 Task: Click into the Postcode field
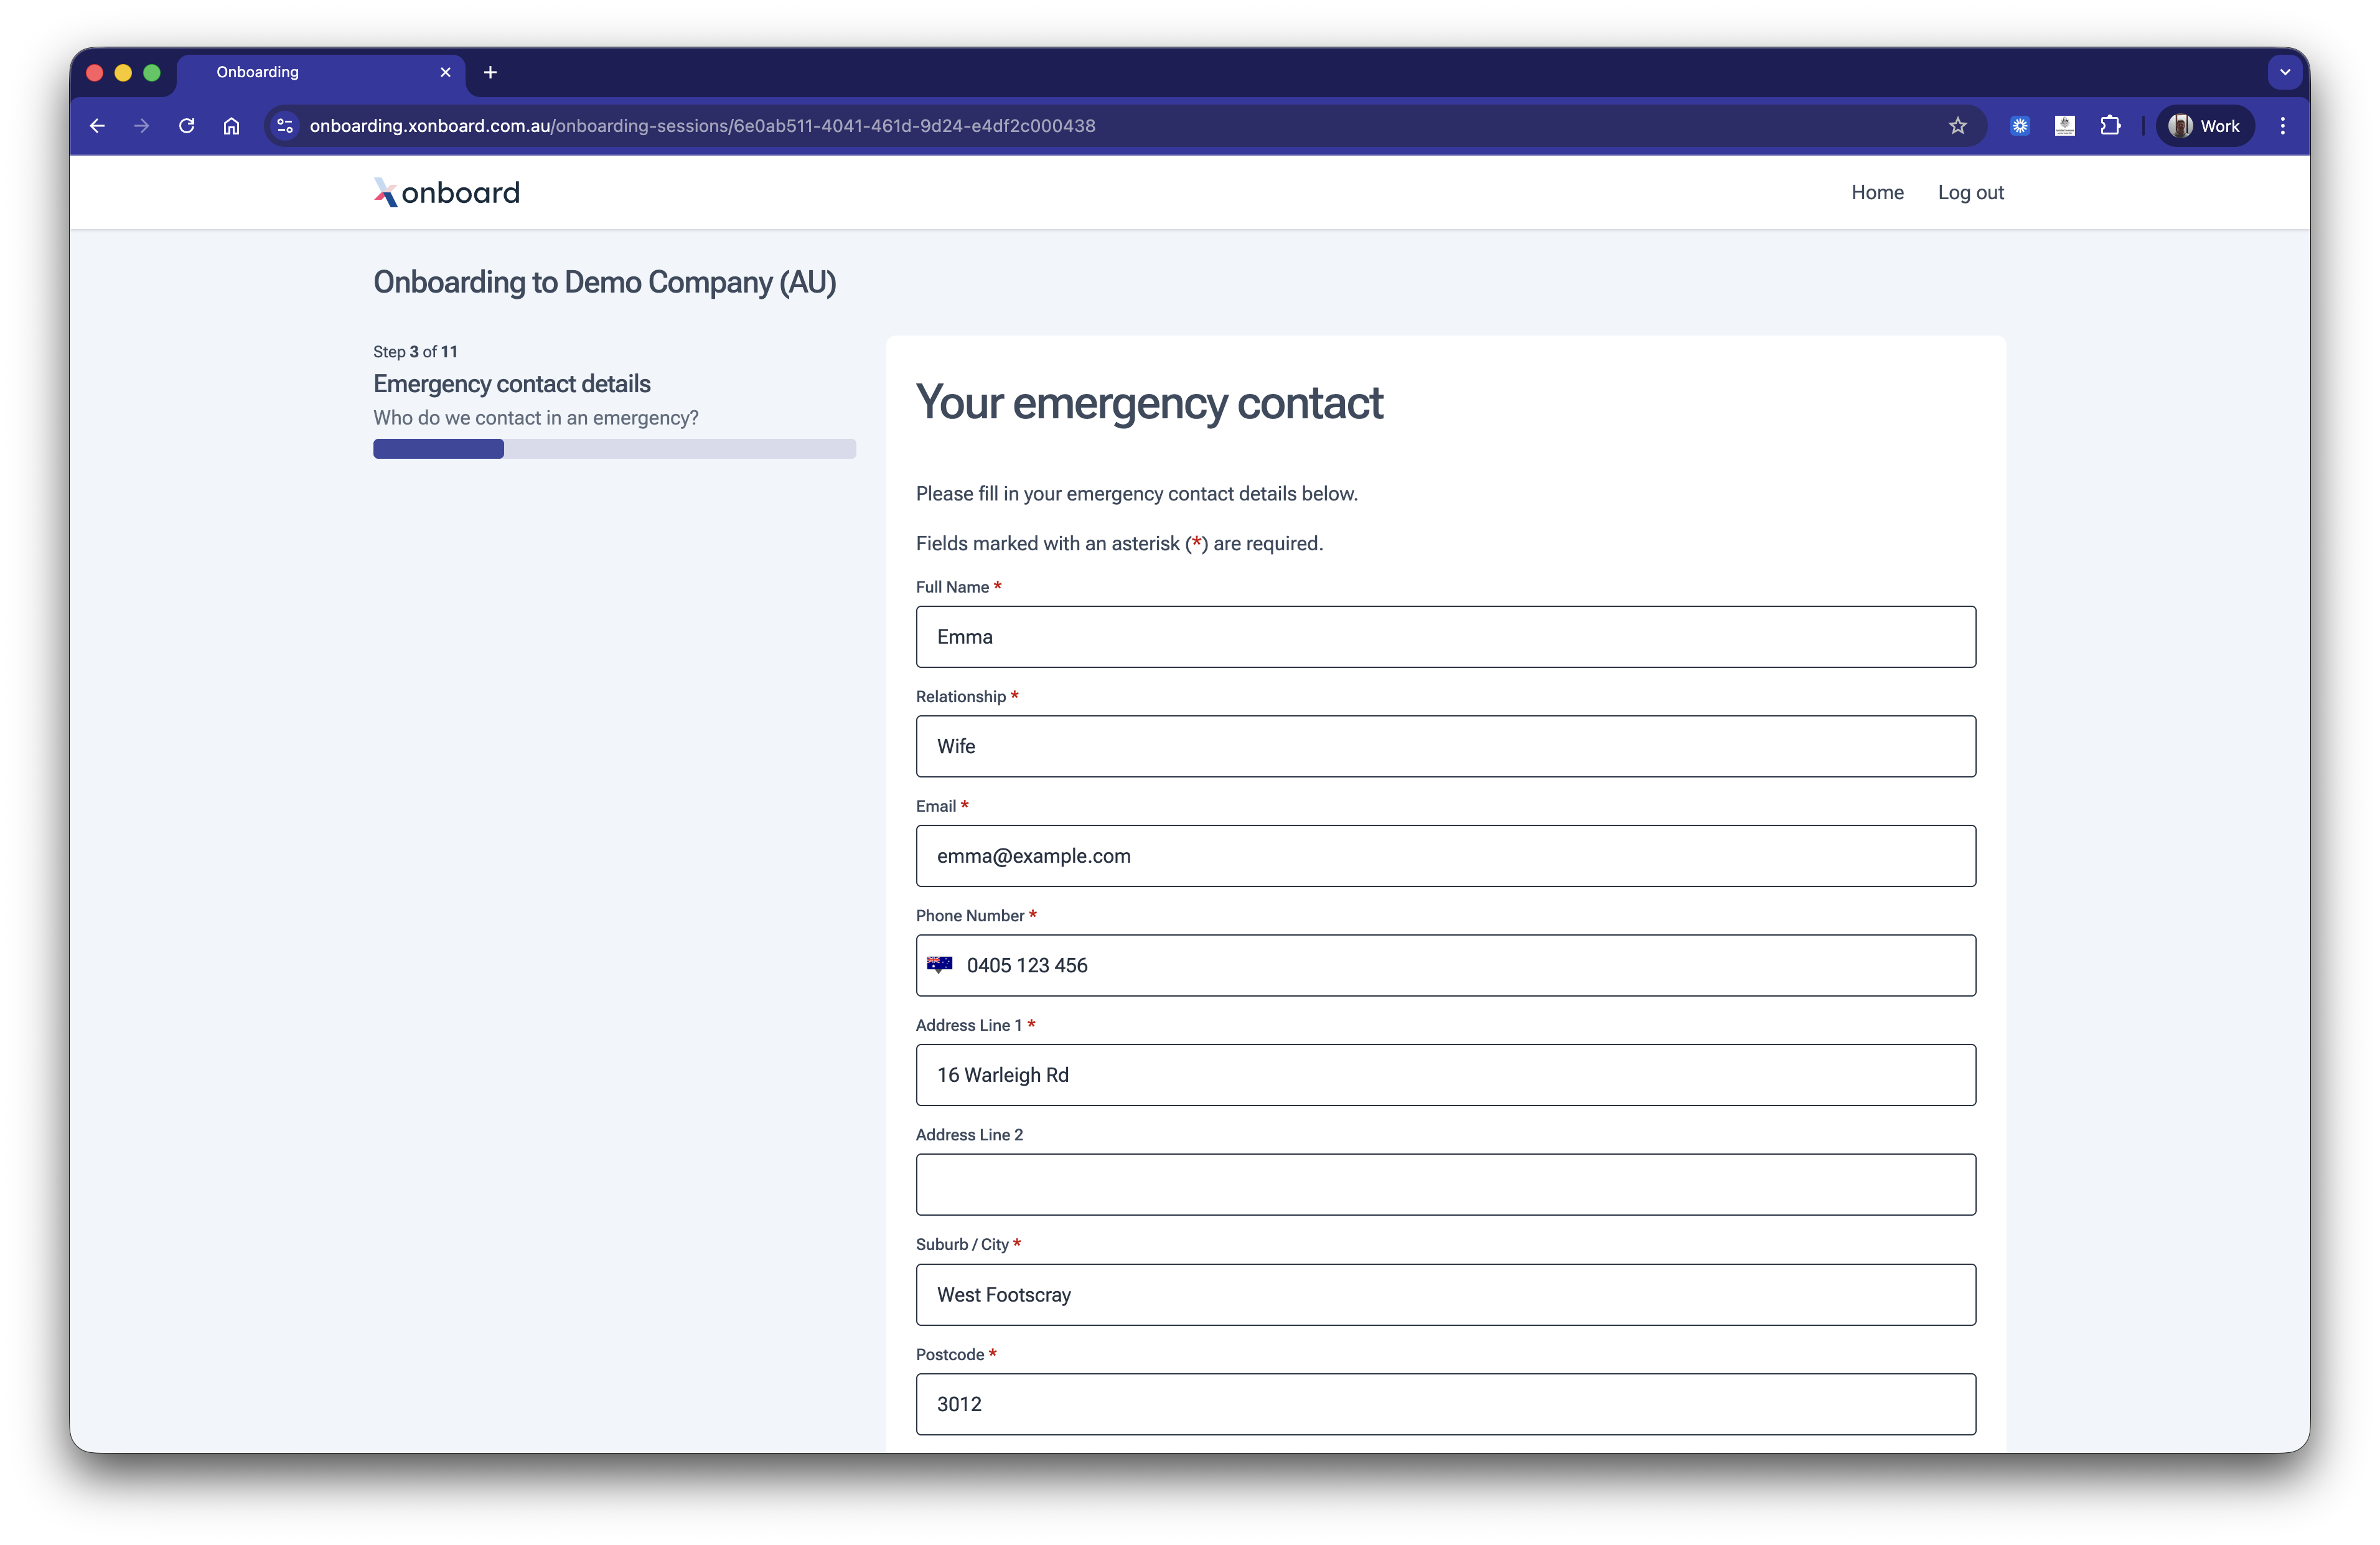pos(1445,1404)
